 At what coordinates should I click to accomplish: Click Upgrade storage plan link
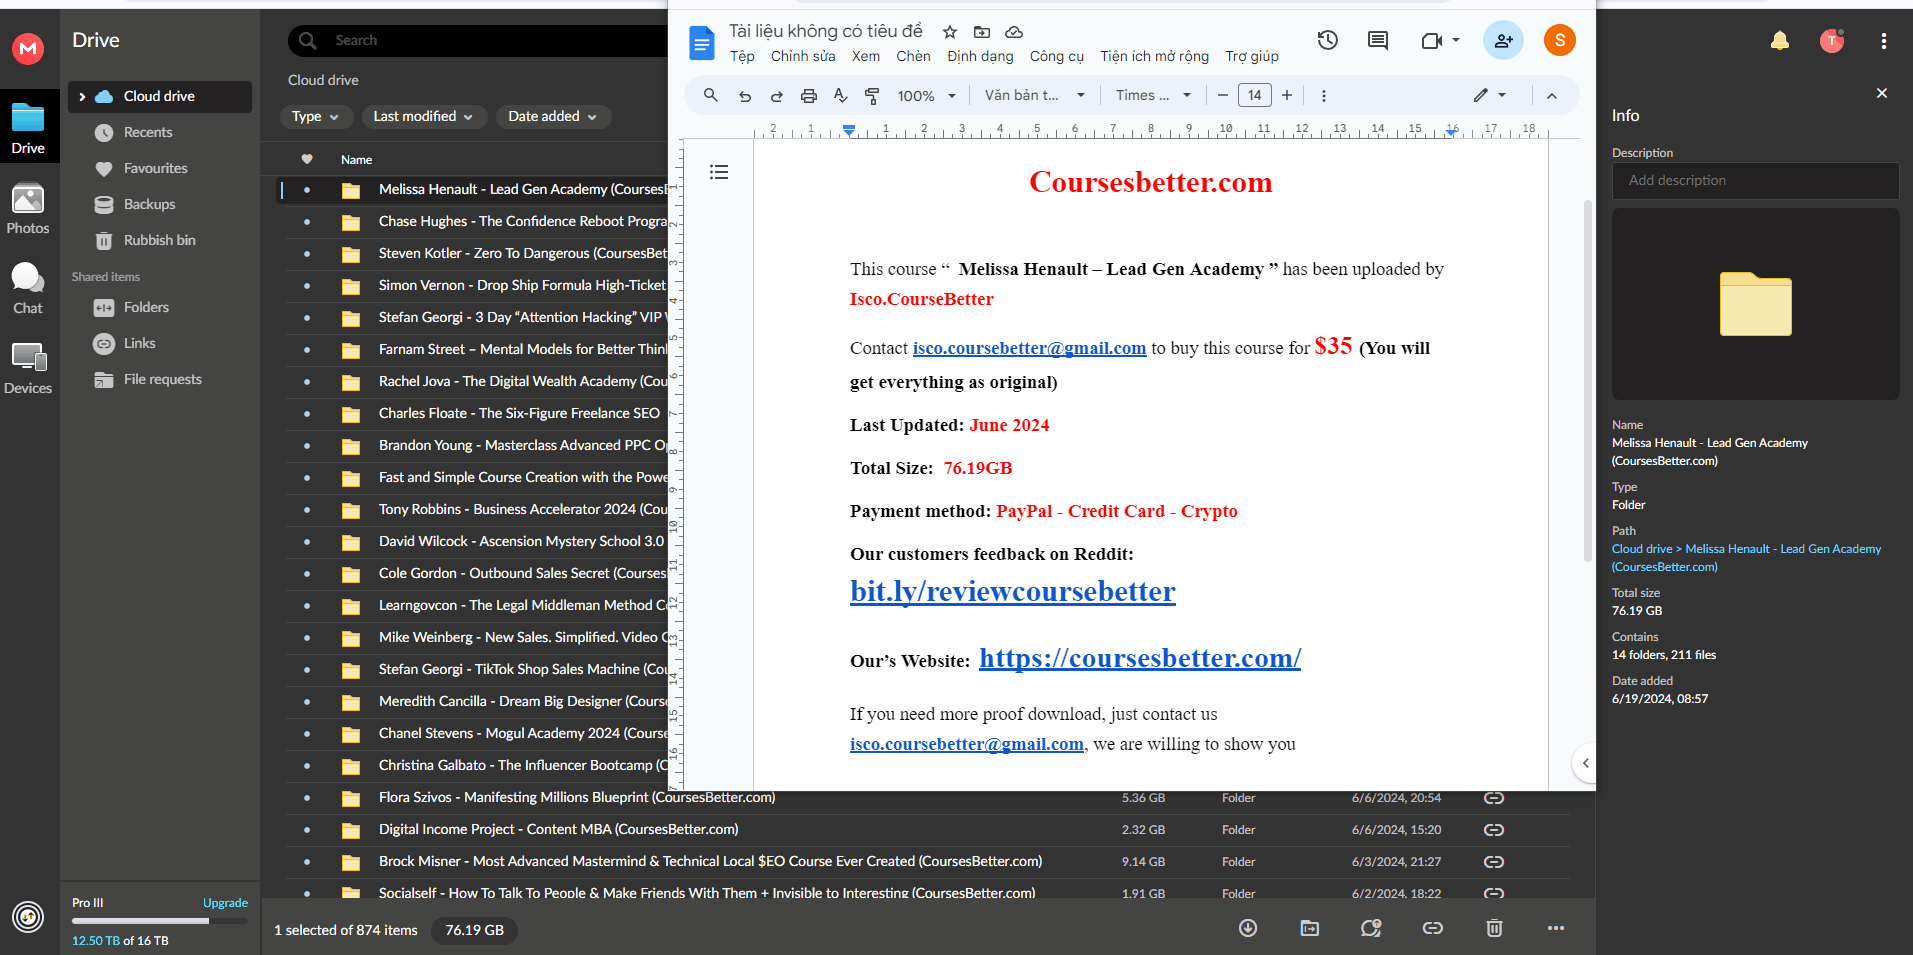pos(225,903)
